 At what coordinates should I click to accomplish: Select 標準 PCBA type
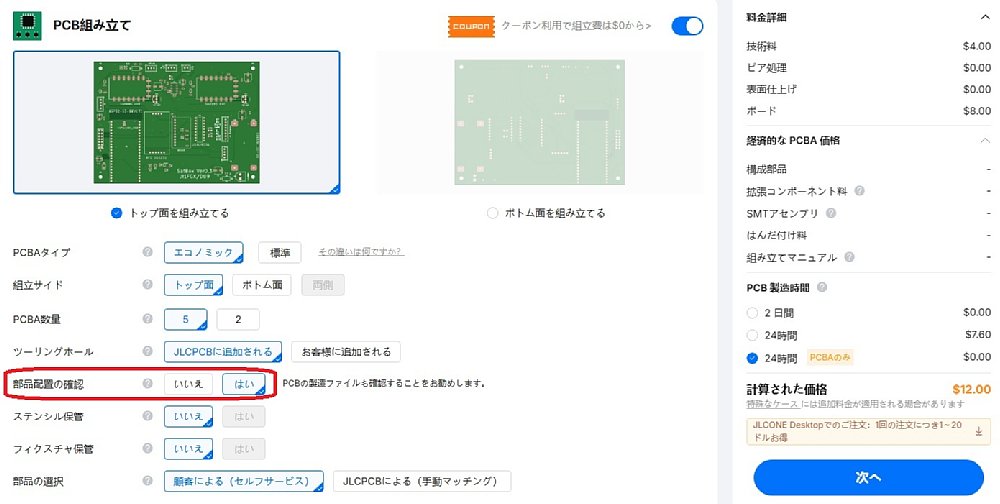point(280,253)
